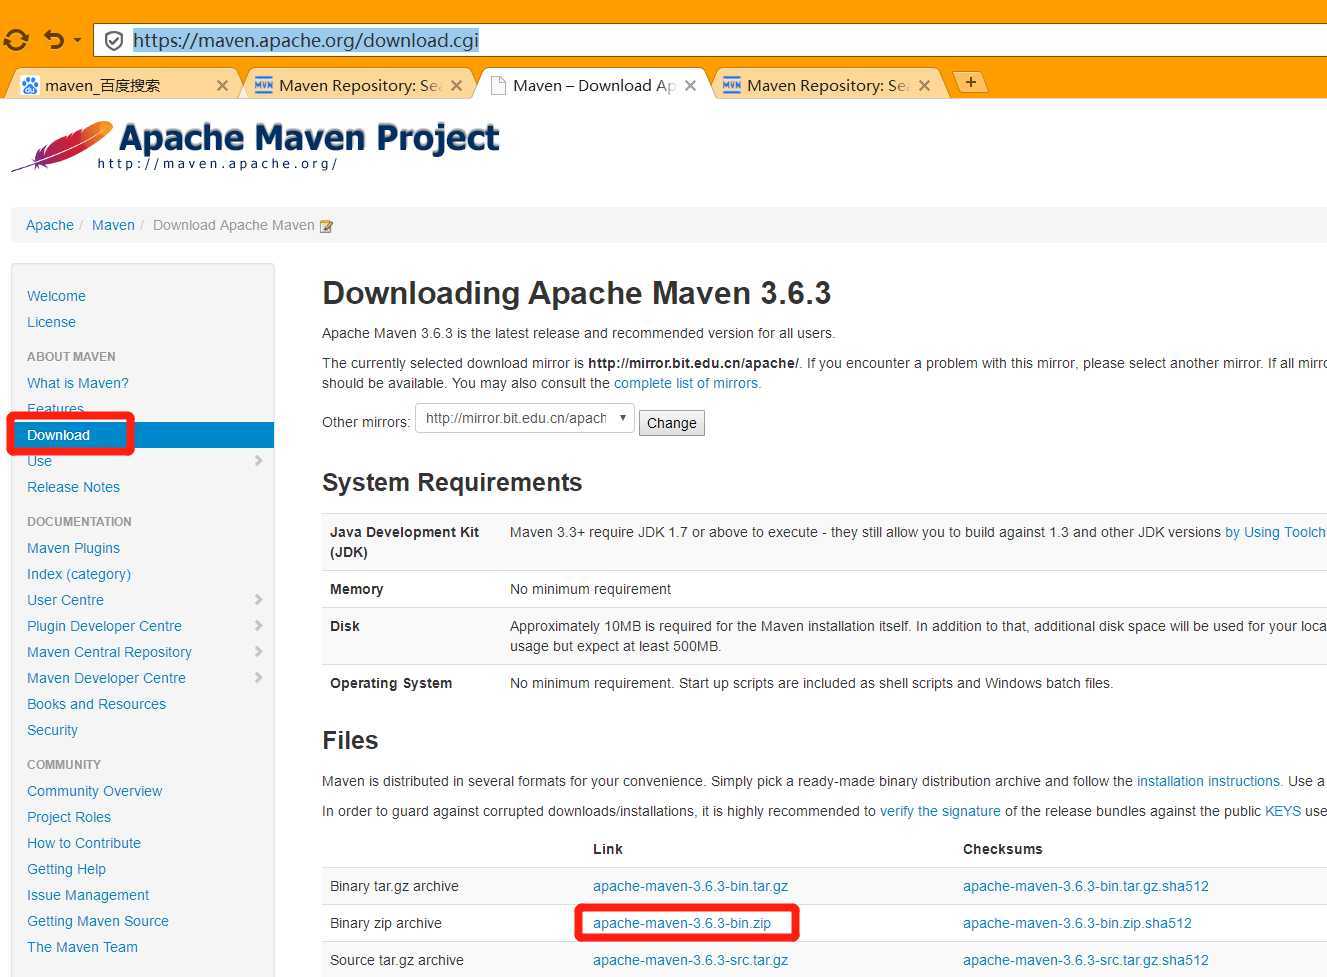Open What is Maven? sidebar link

(x=78, y=383)
